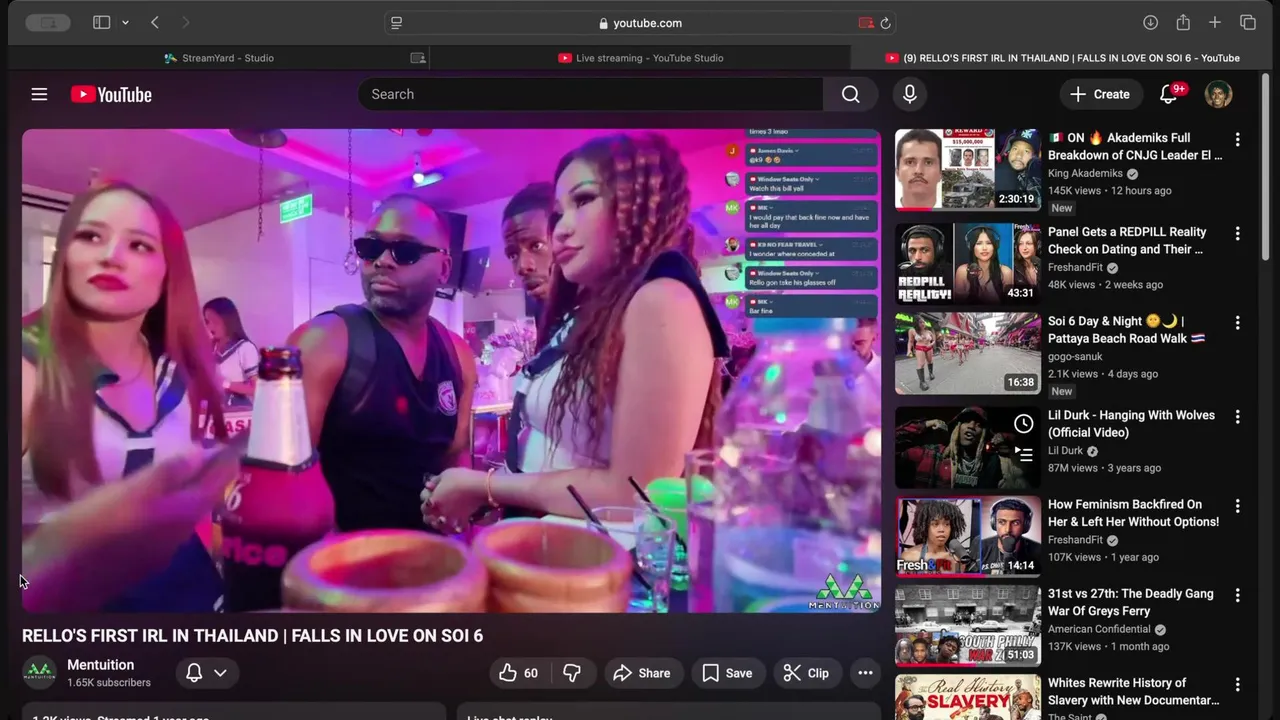
Task: Click gogo-sanuk channel name
Action: click(1075, 357)
